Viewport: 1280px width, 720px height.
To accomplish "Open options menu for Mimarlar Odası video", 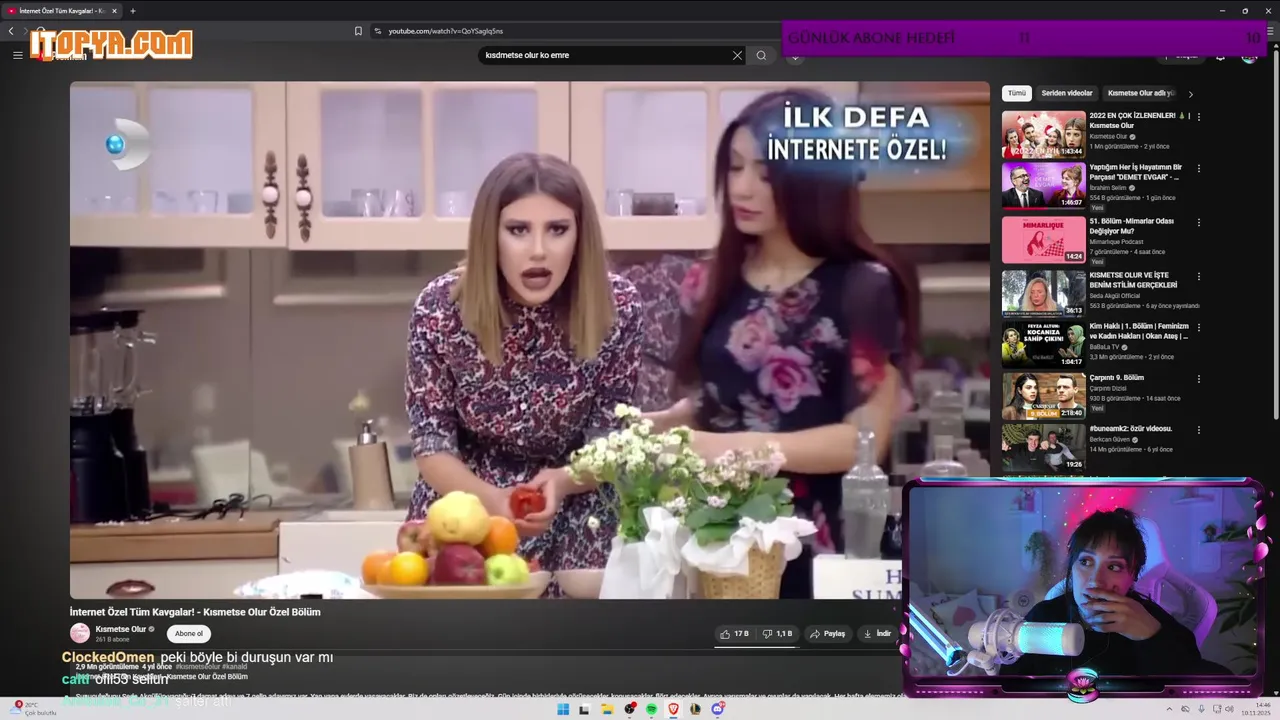I will (1199, 222).
